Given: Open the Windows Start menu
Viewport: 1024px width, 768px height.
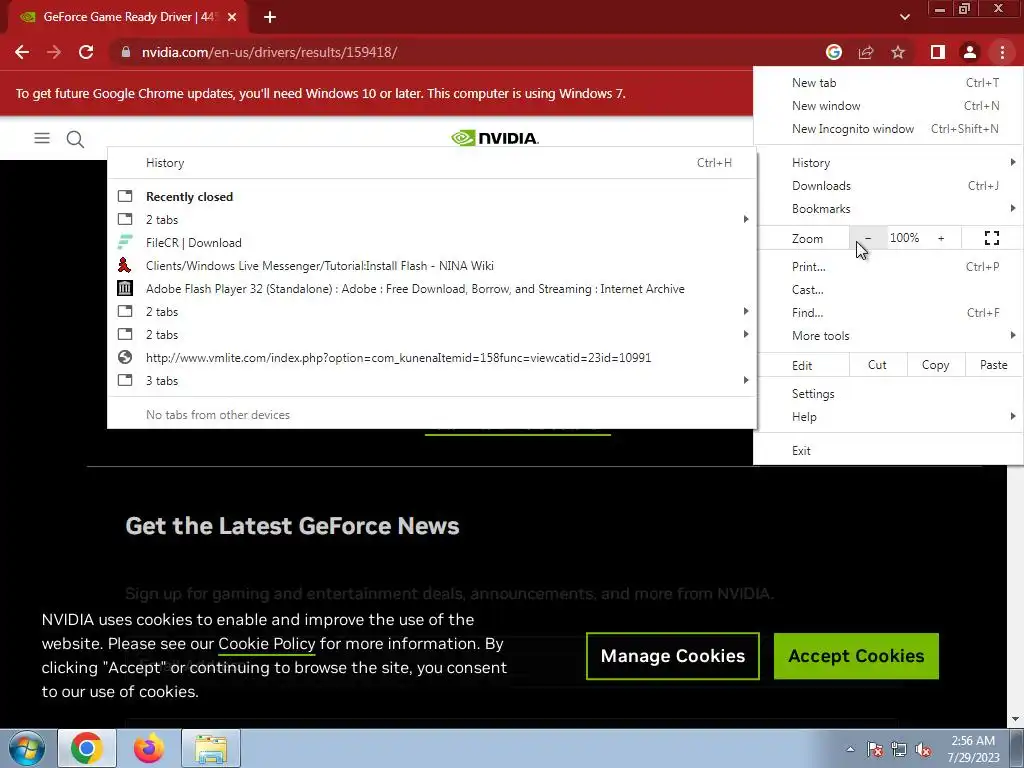Looking at the screenshot, I should click(x=27, y=748).
